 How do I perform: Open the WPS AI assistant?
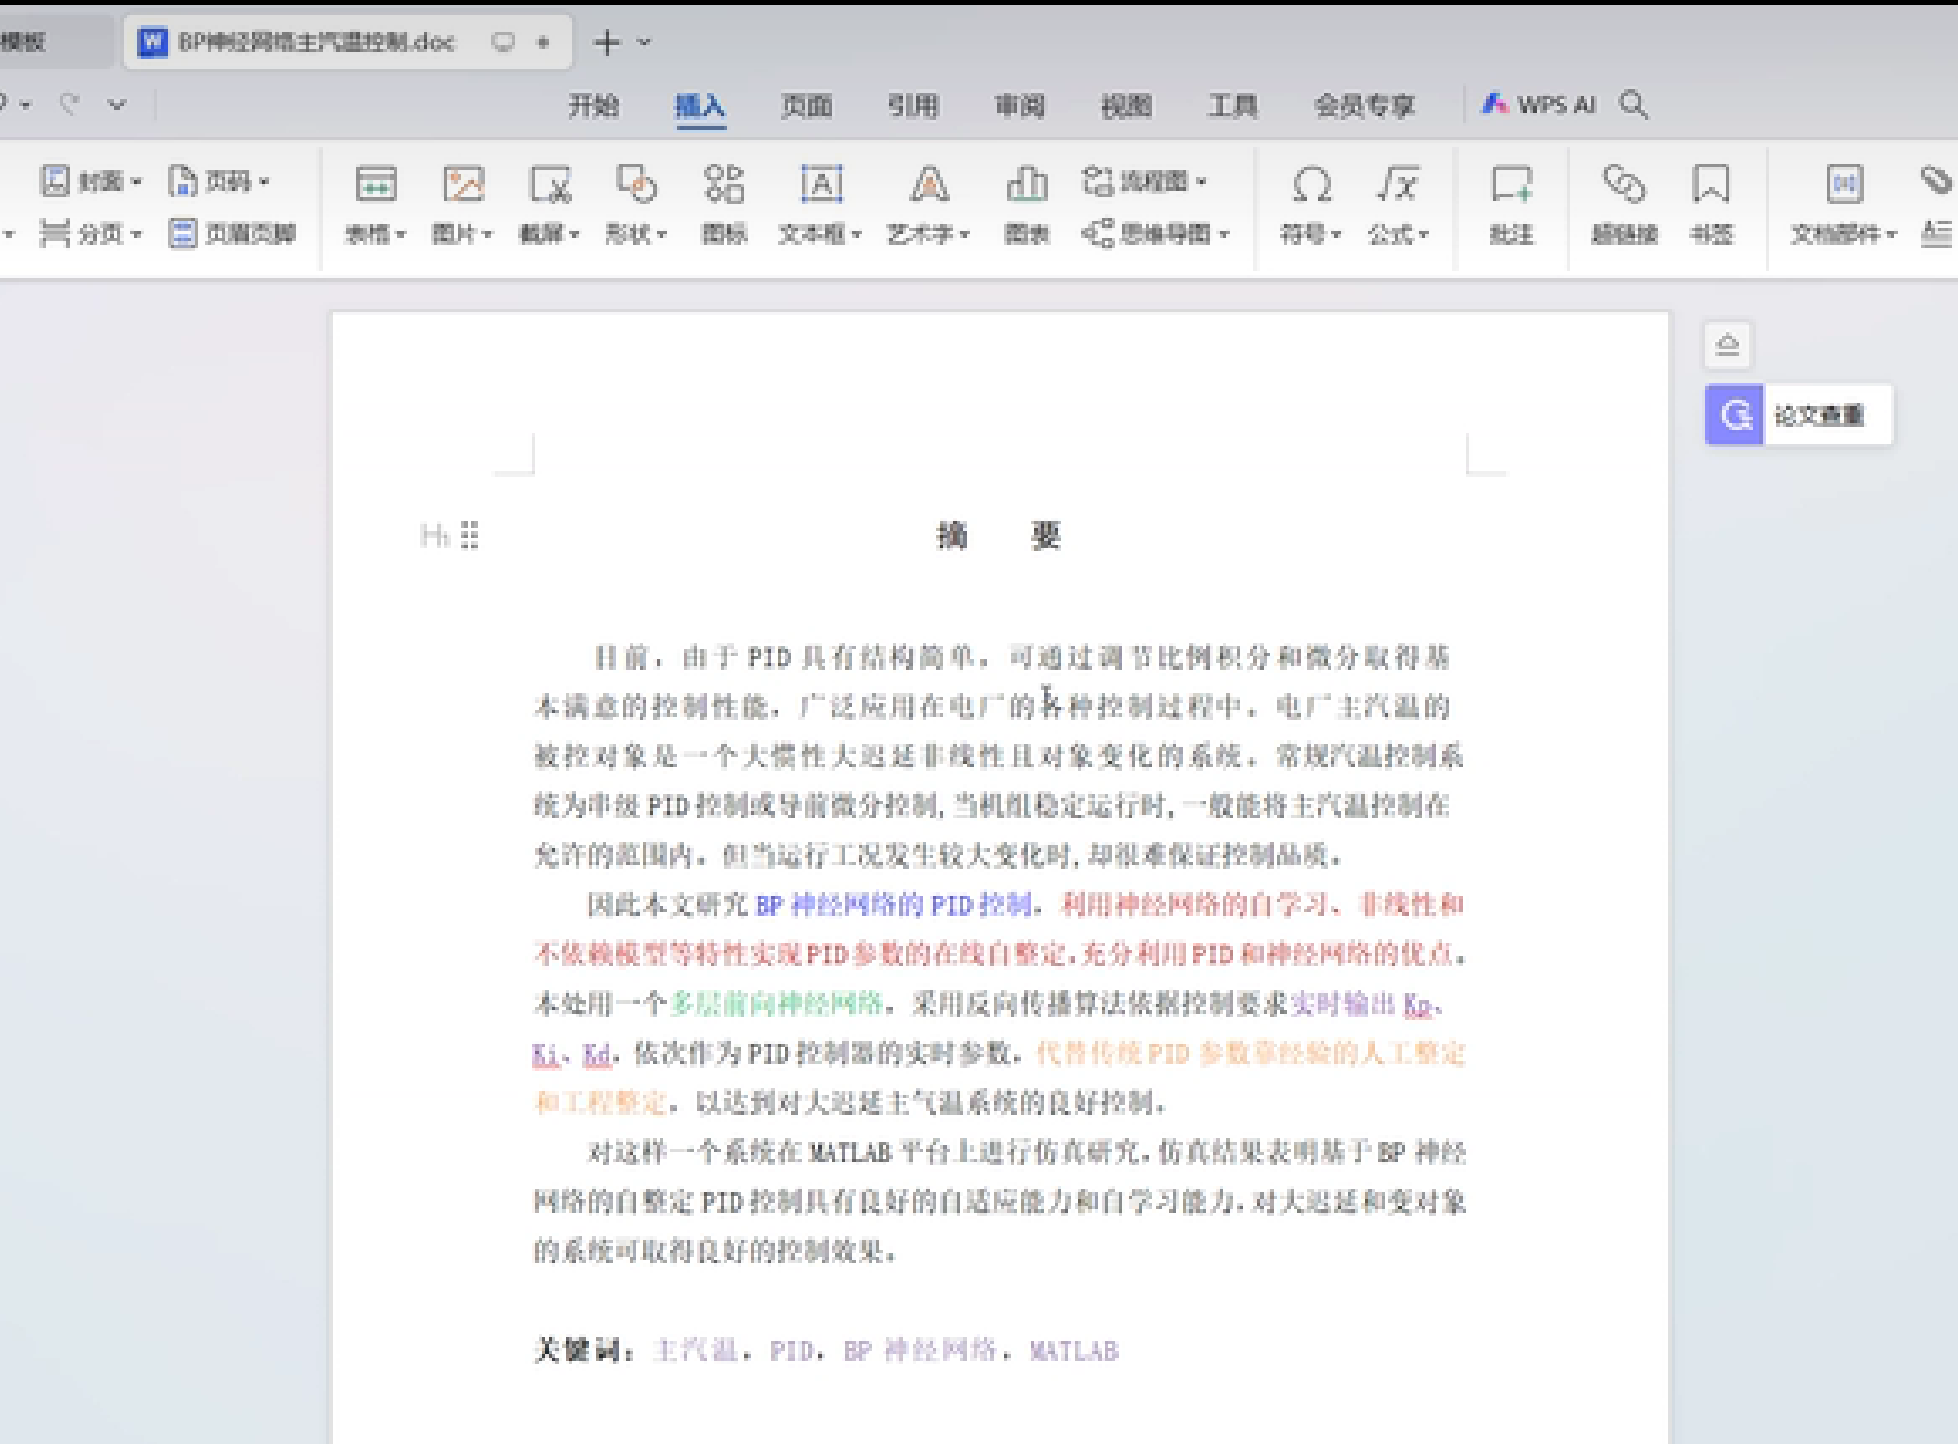point(1540,105)
